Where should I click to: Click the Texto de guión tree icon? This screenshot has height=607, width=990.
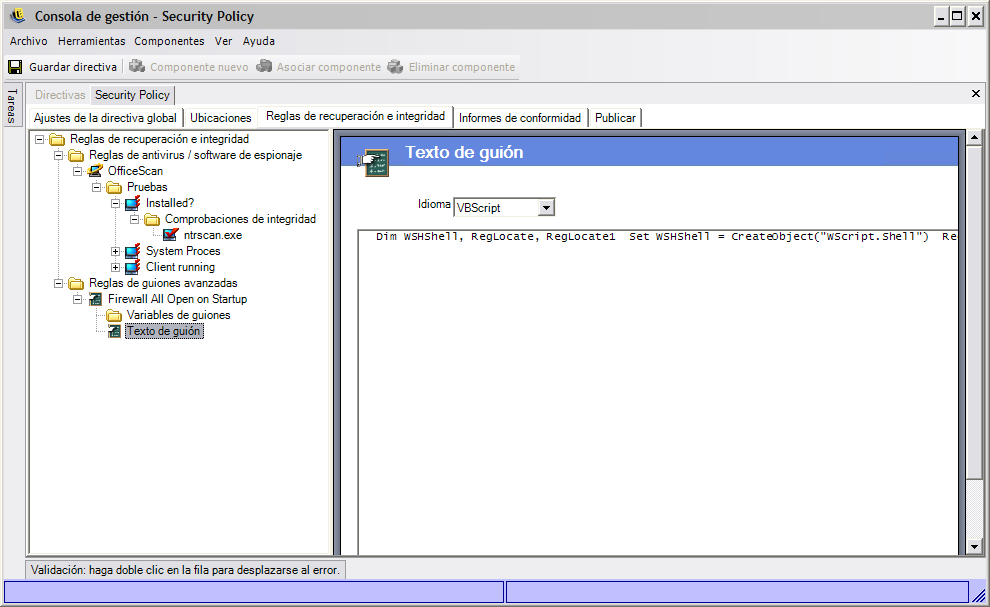coord(114,331)
